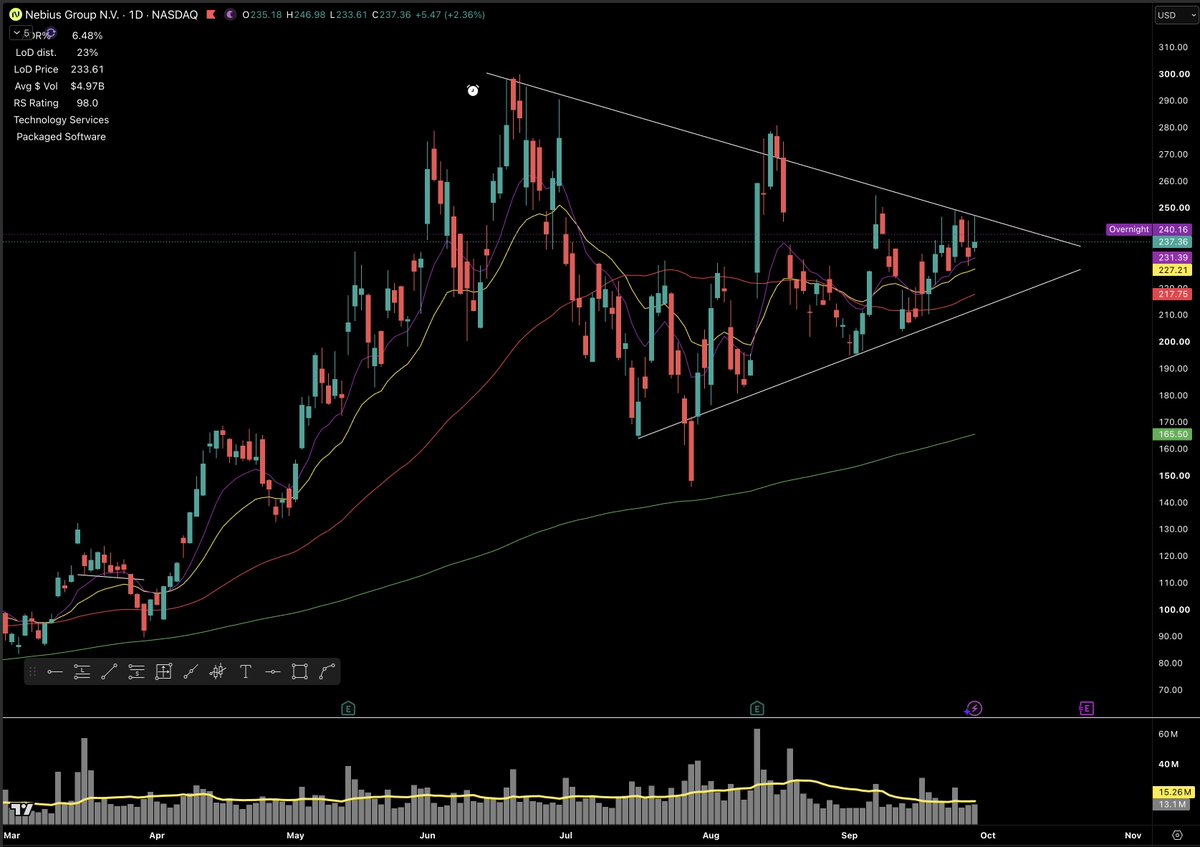This screenshot has height=847, width=1200.
Task: Select the extended line tool
Action: tap(191, 672)
